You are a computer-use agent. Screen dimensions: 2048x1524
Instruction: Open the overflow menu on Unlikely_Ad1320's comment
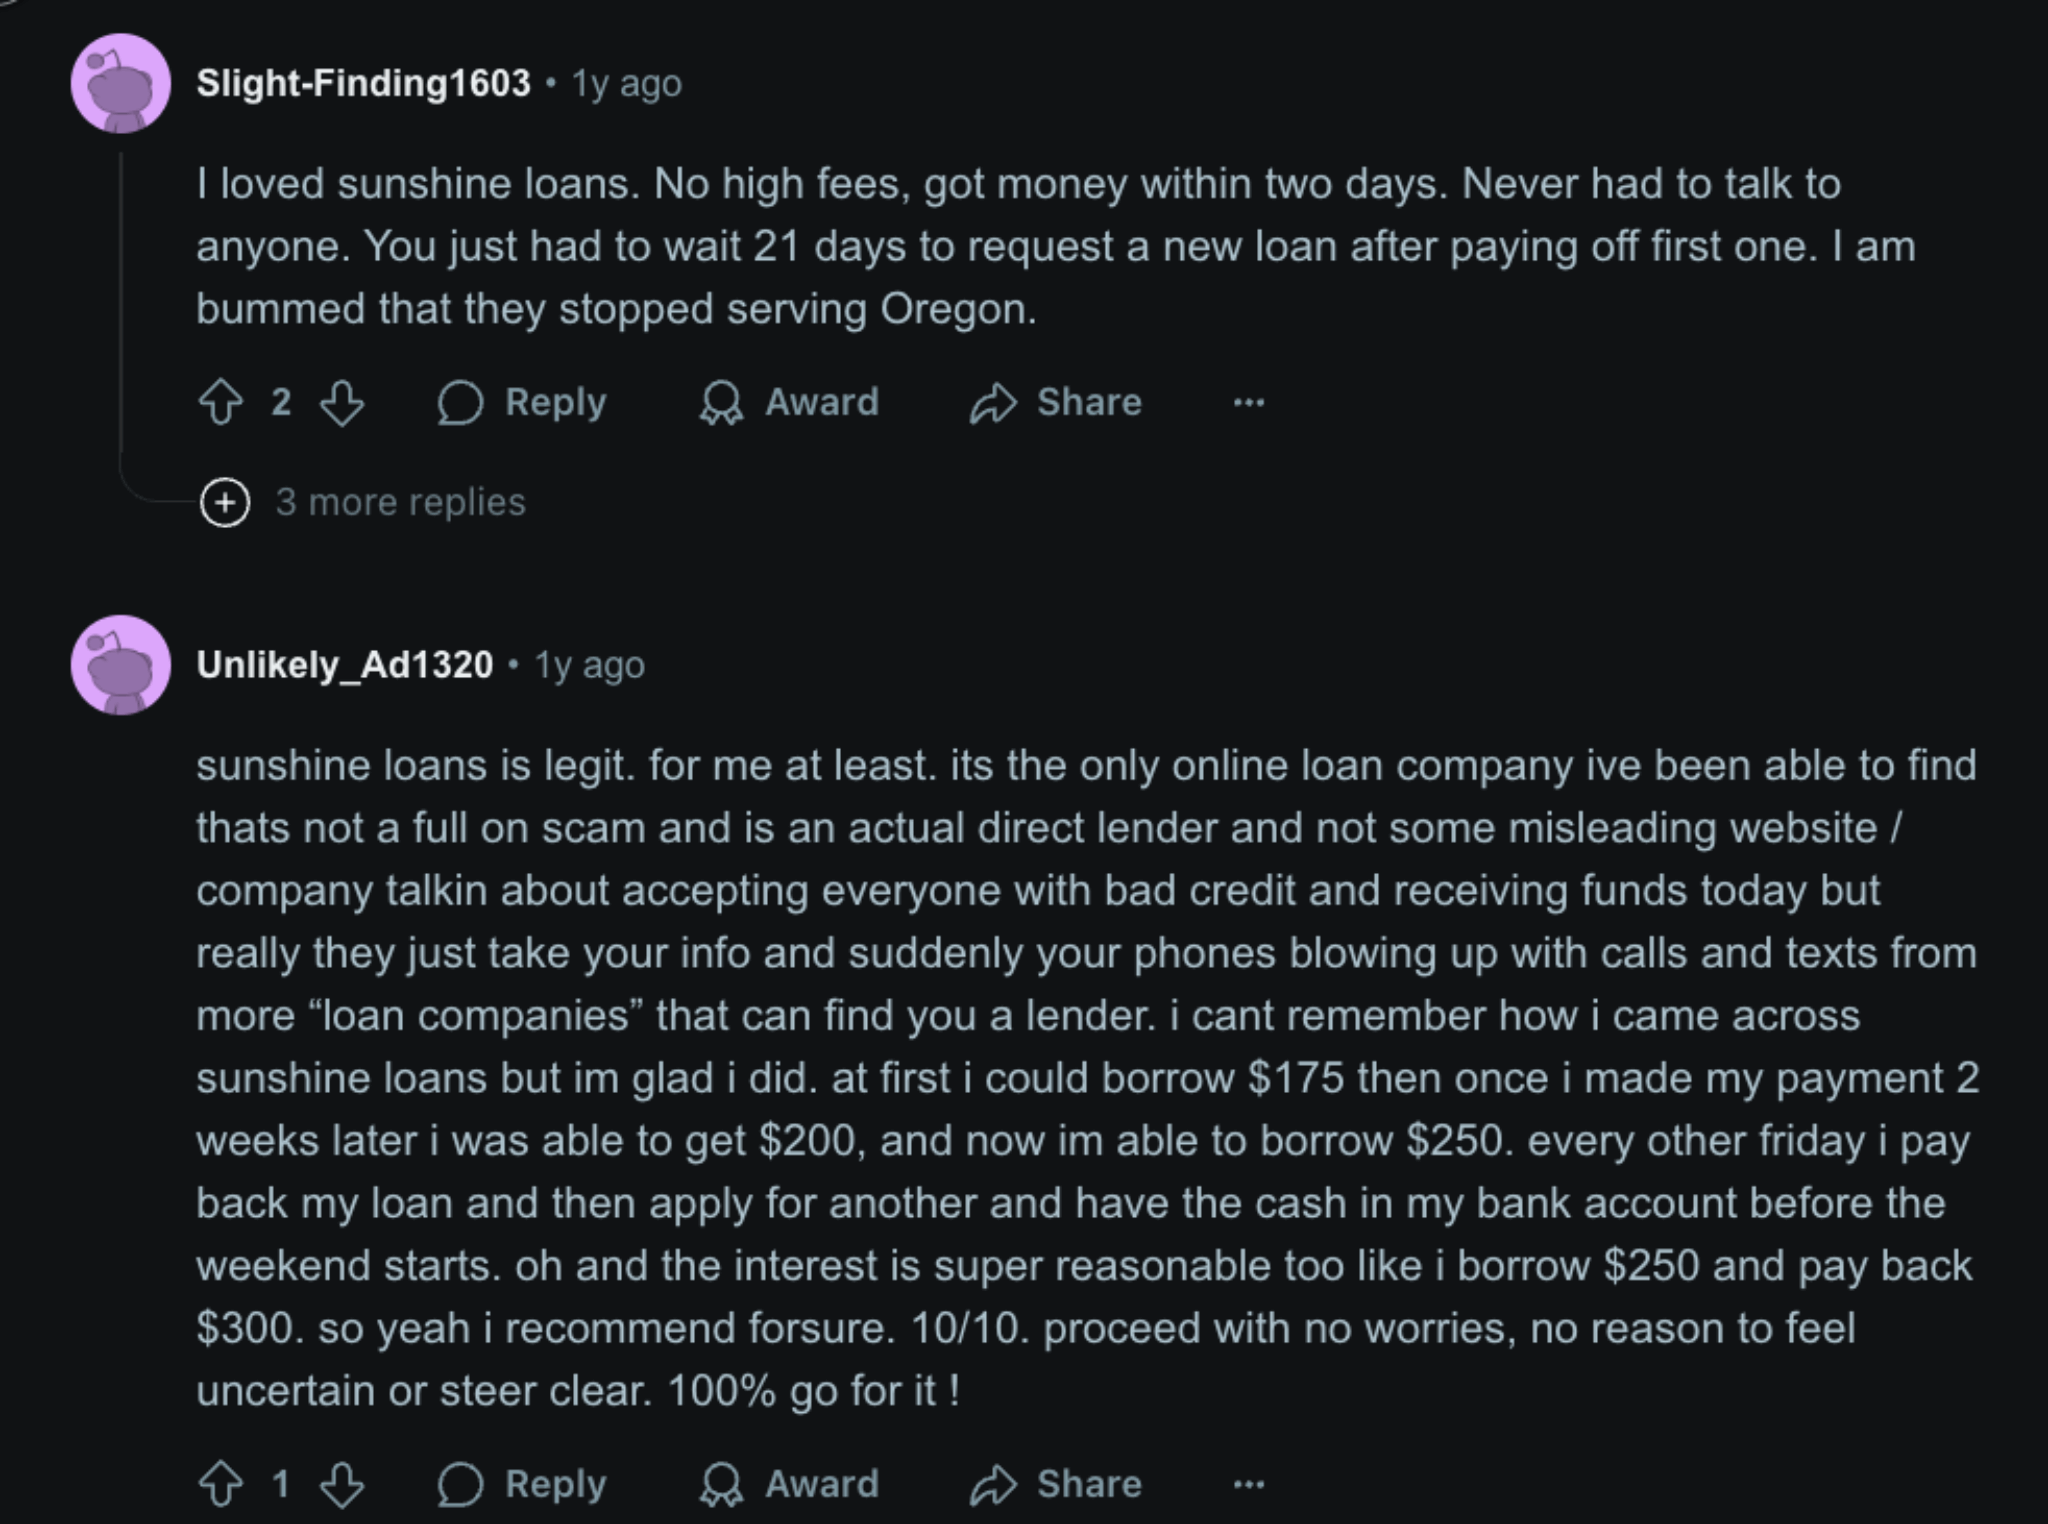click(1248, 1485)
